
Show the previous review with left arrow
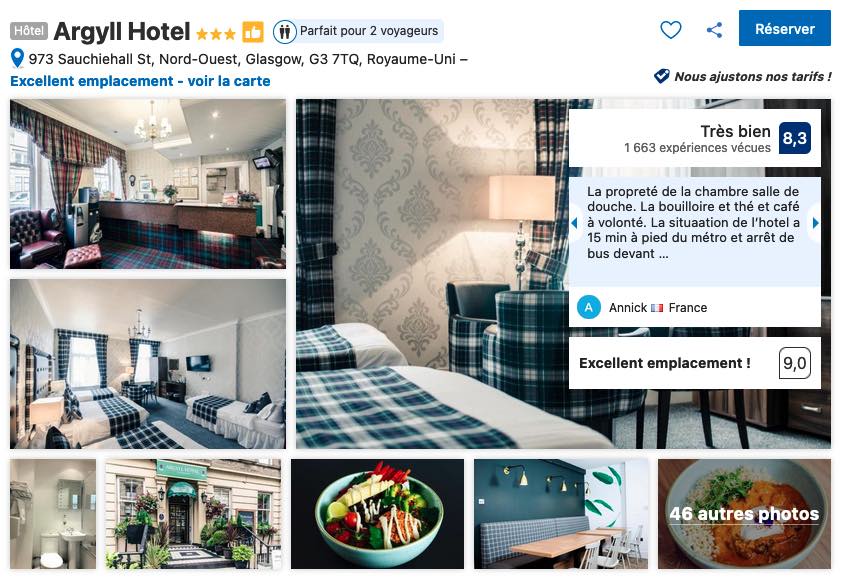pos(574,223)
